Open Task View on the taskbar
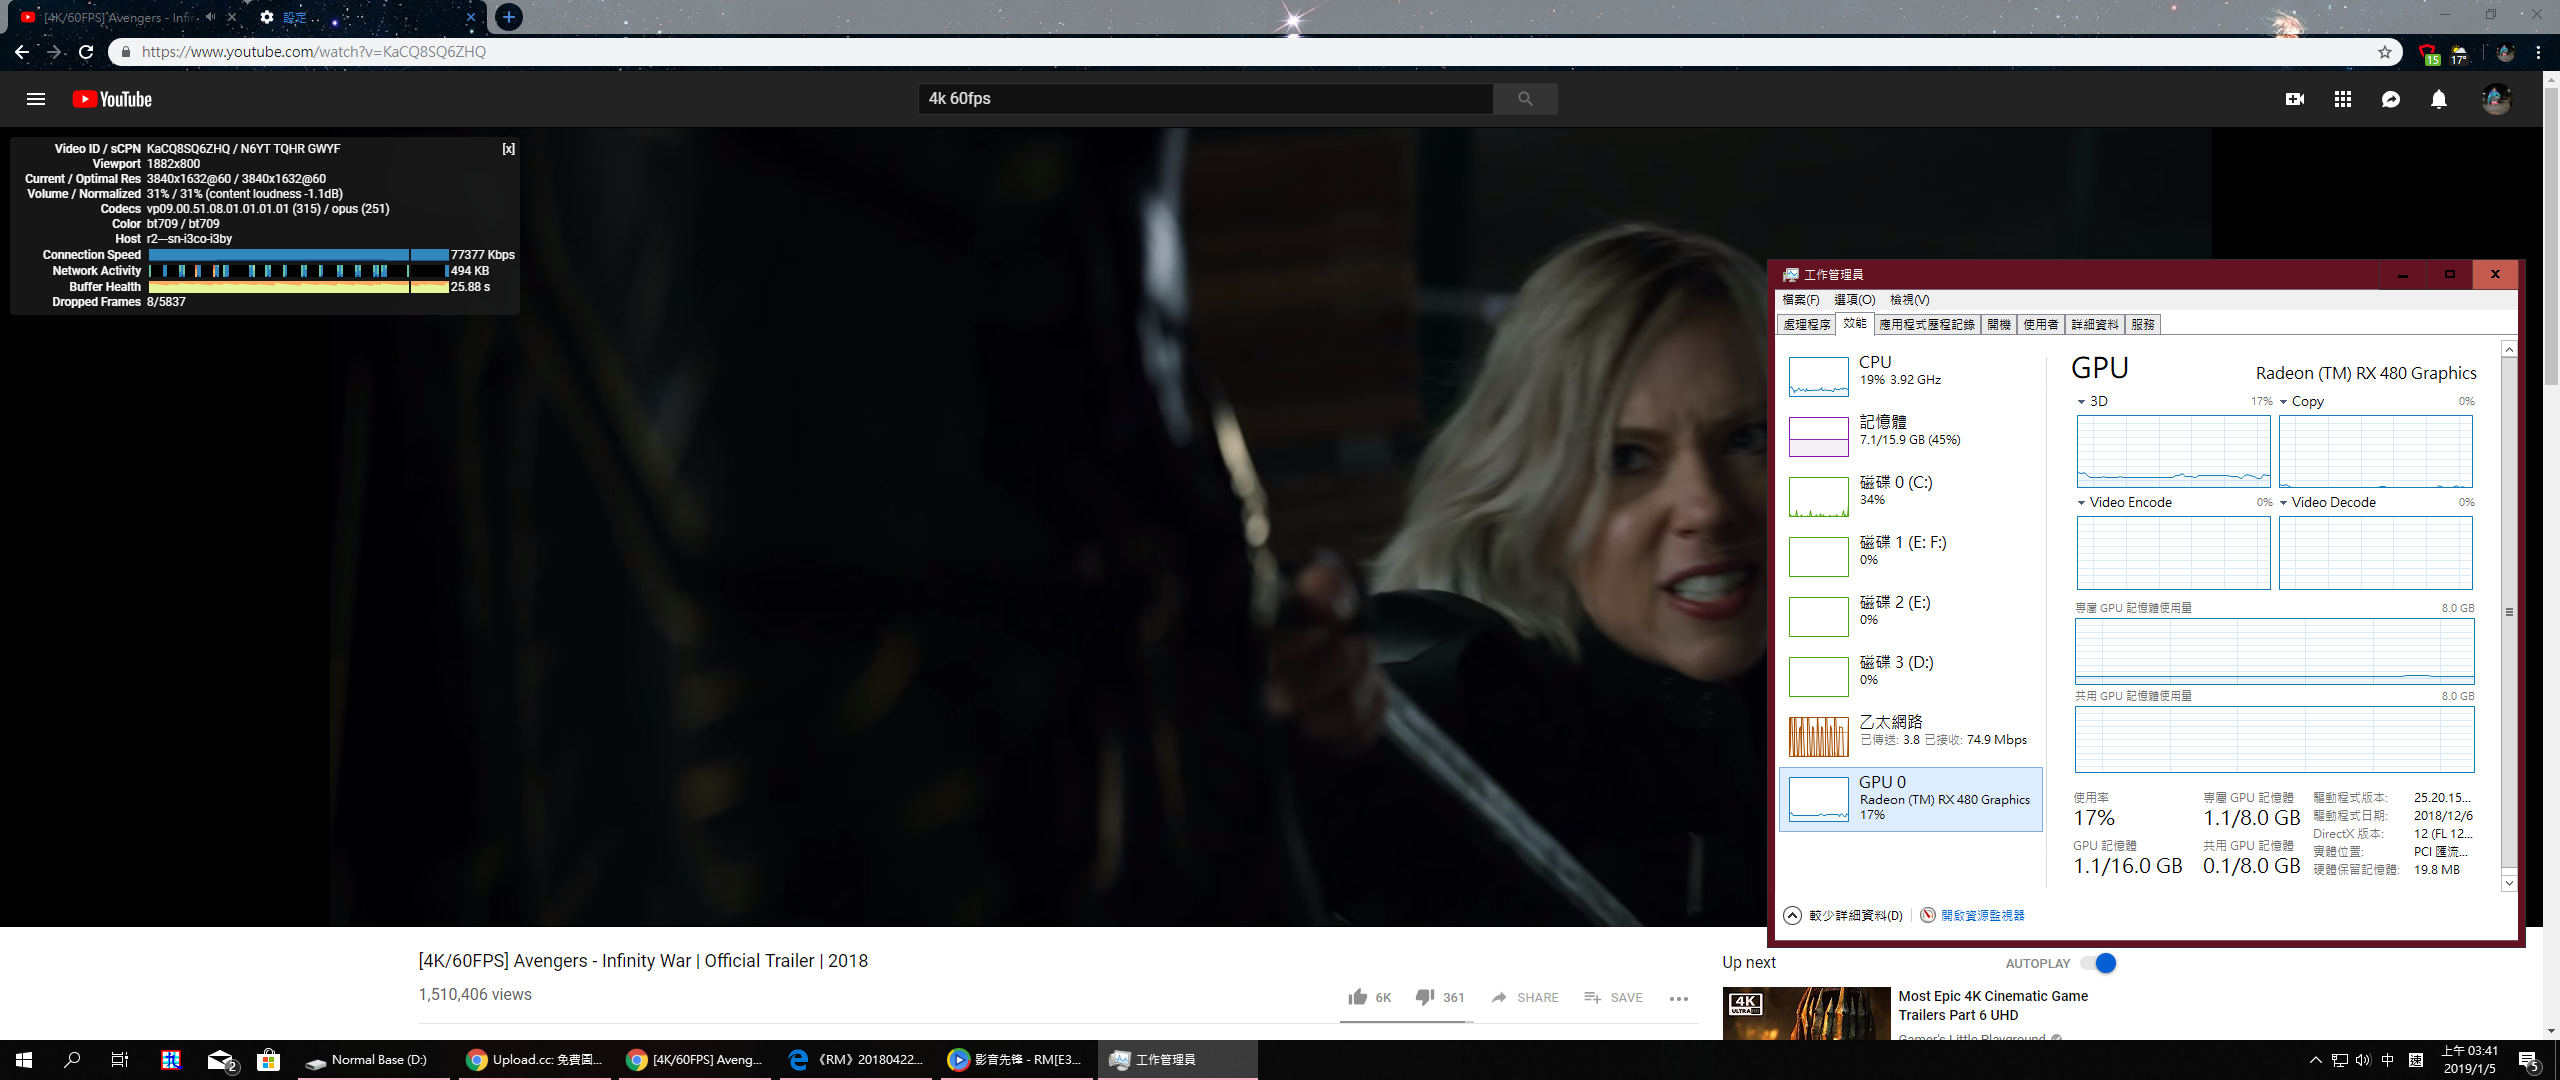The height and width of the screenshot is (1080, 2560). point(120,1060)
